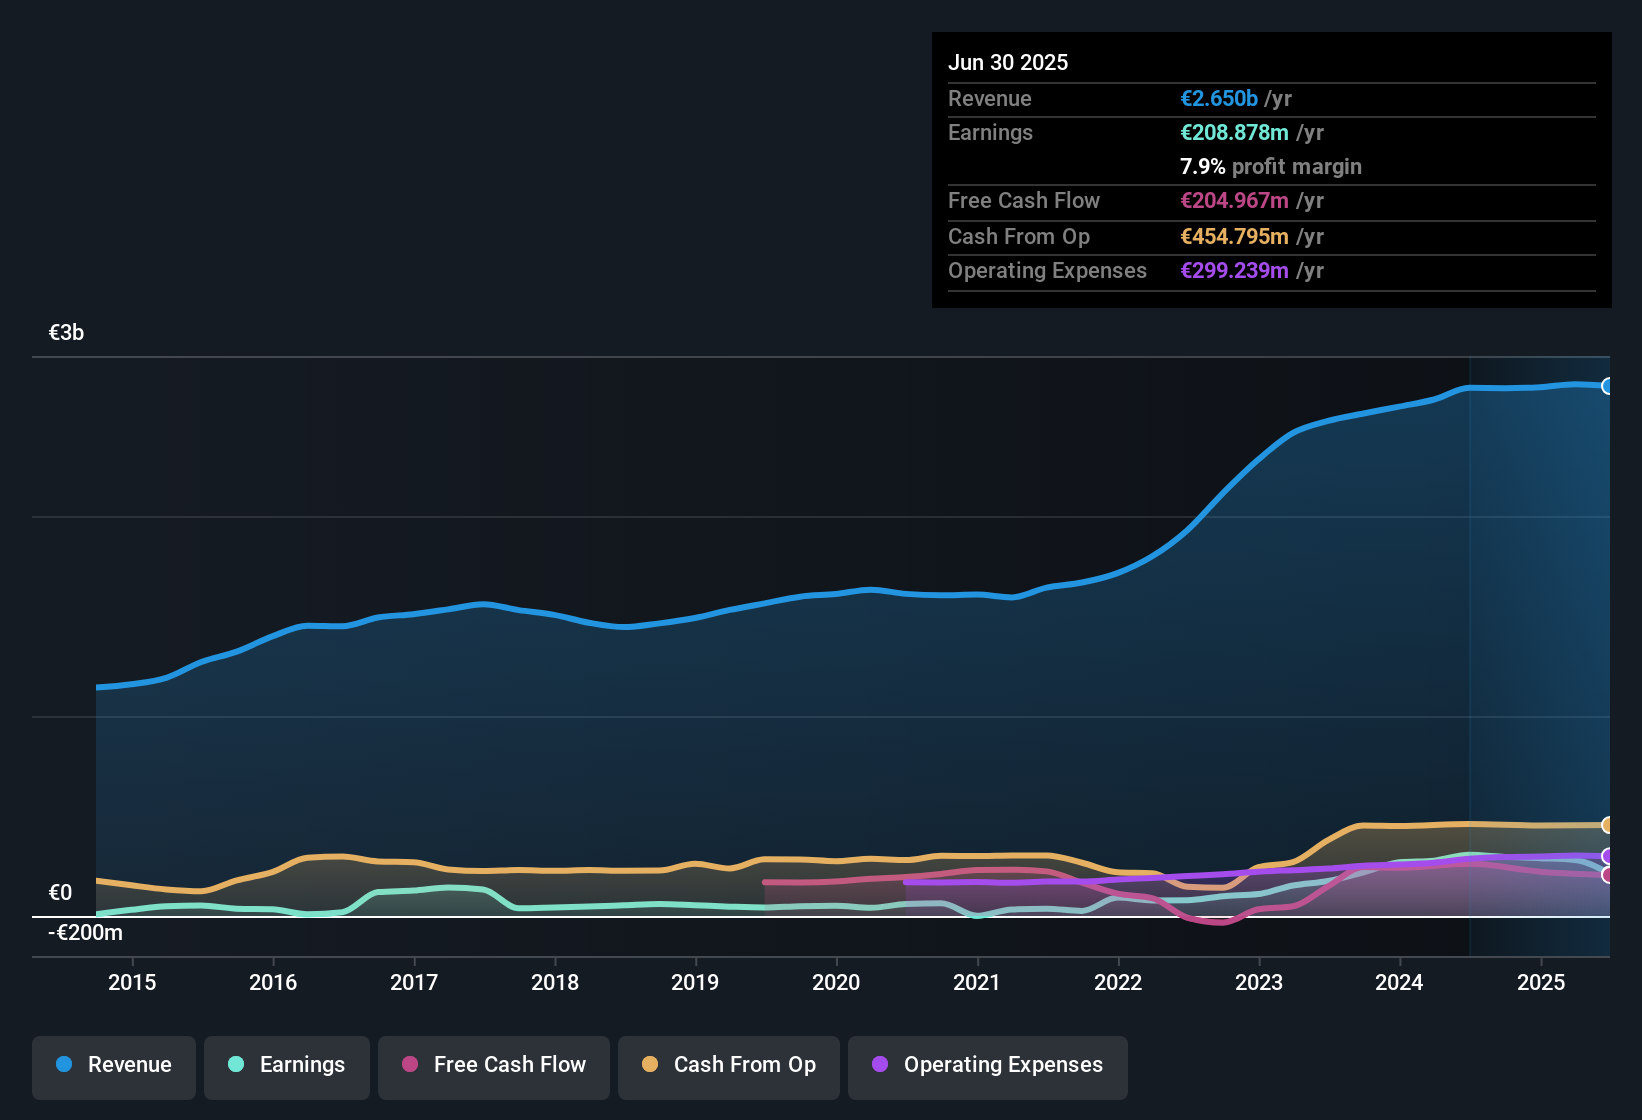Click the €2.650b revenue value in tooltip
Image resolution: width=1642 pixels, height=1120 pixels.
pyautogui.click(x=1219, y=99)
